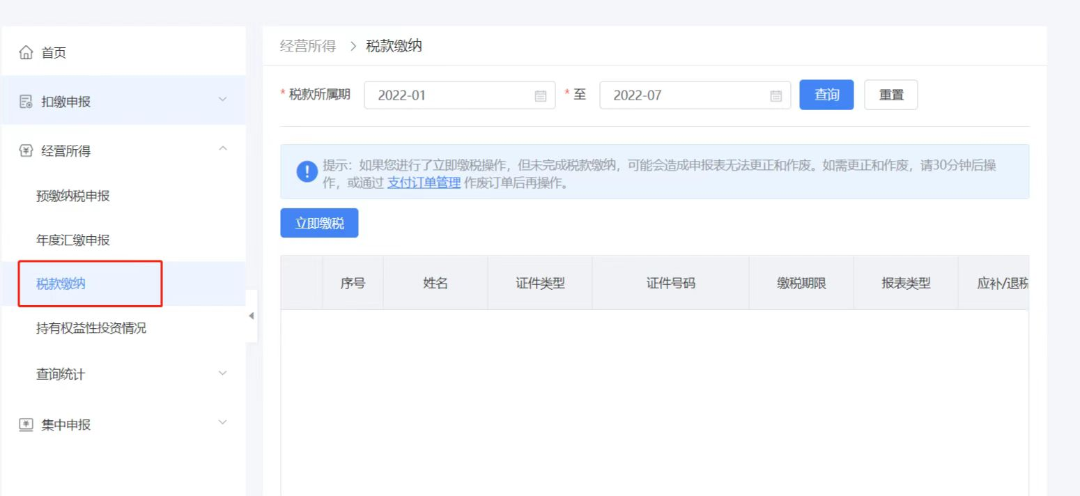The width and height of the screenshot is (1080, 496).
Task: Click the 经营所得 yen icon in sidebar
Action: click(x=26, y=151)
